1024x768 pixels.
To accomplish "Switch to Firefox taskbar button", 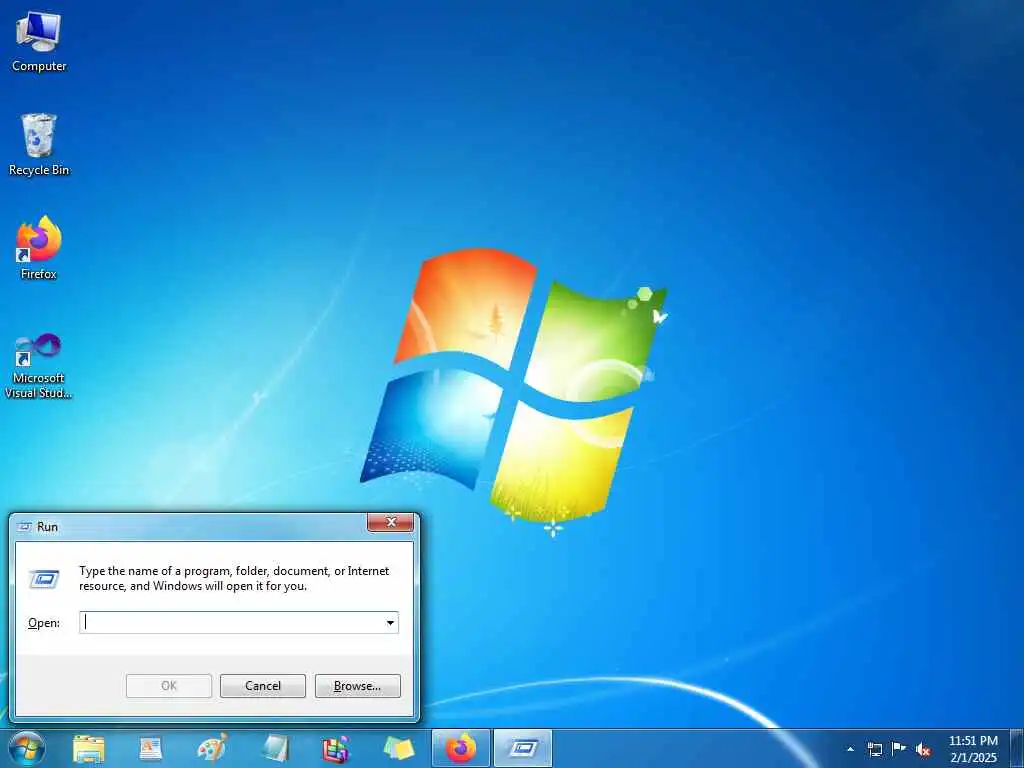I will (x=460, y=748).
